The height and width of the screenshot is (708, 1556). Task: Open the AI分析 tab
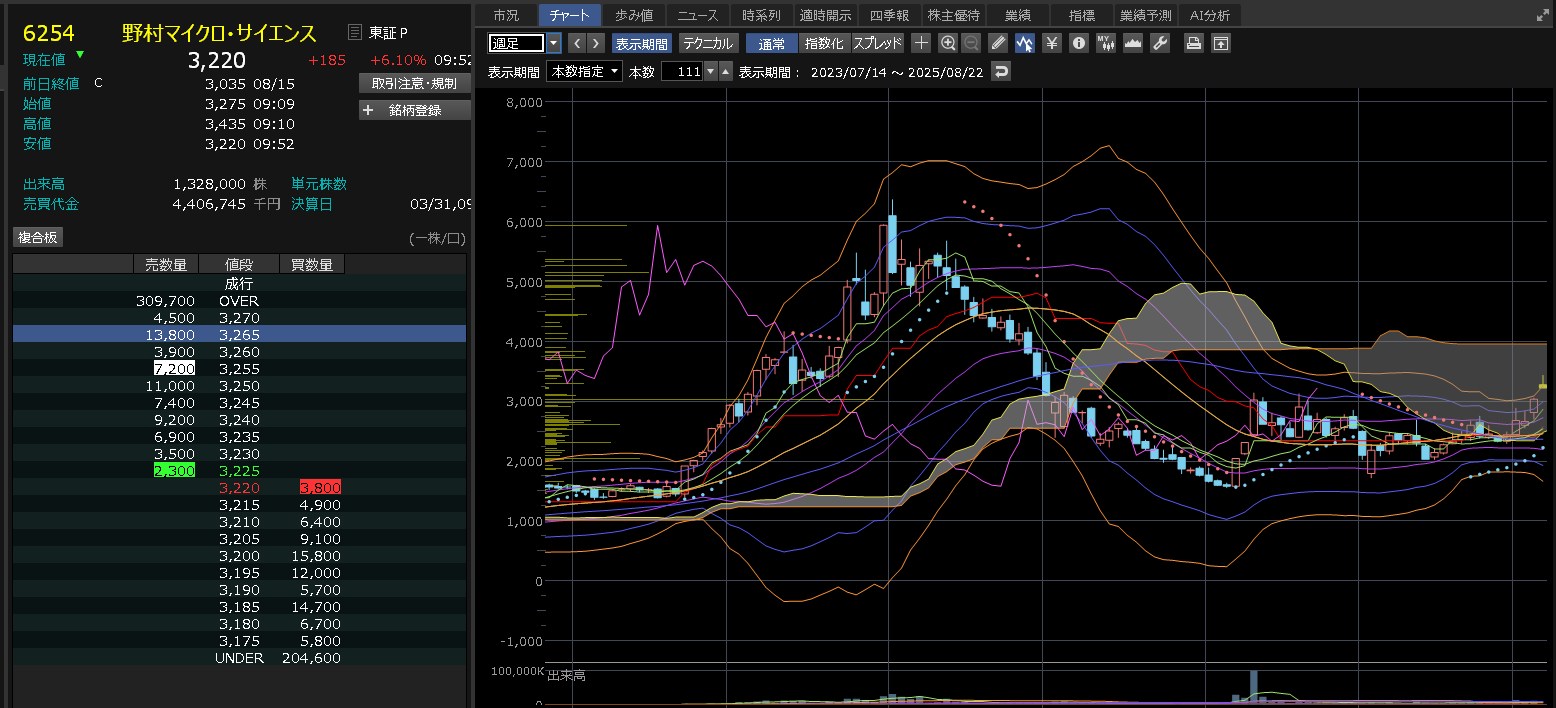(x=1210, y=15)
